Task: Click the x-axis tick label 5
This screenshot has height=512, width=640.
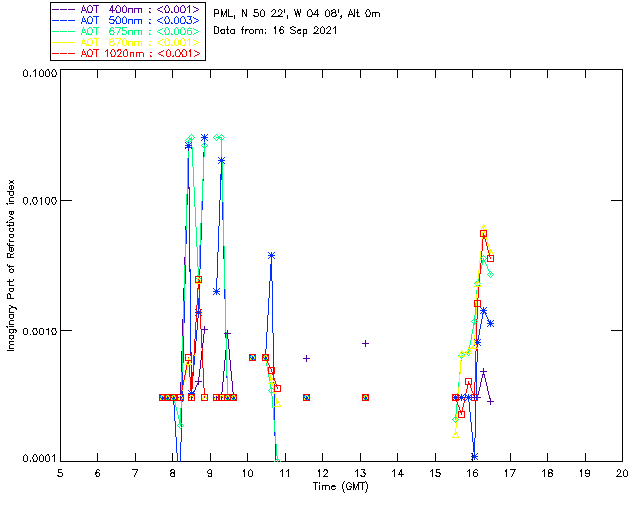Action: (60, 473)
